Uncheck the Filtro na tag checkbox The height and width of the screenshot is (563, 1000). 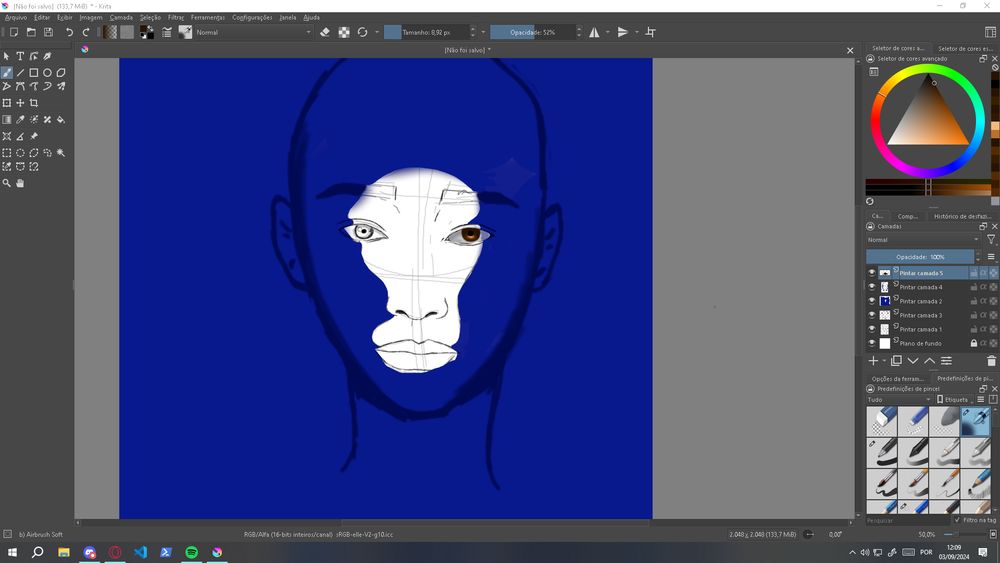click(958, 520)
